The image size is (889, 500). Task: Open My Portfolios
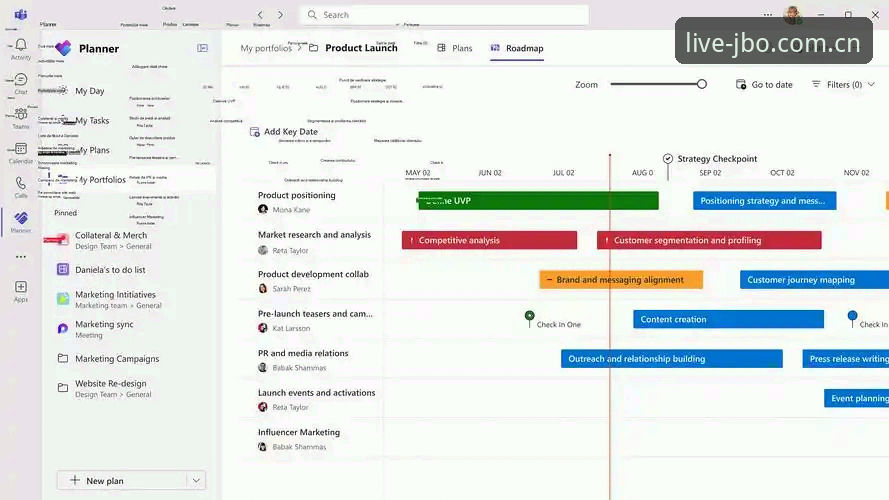point(101,180)
